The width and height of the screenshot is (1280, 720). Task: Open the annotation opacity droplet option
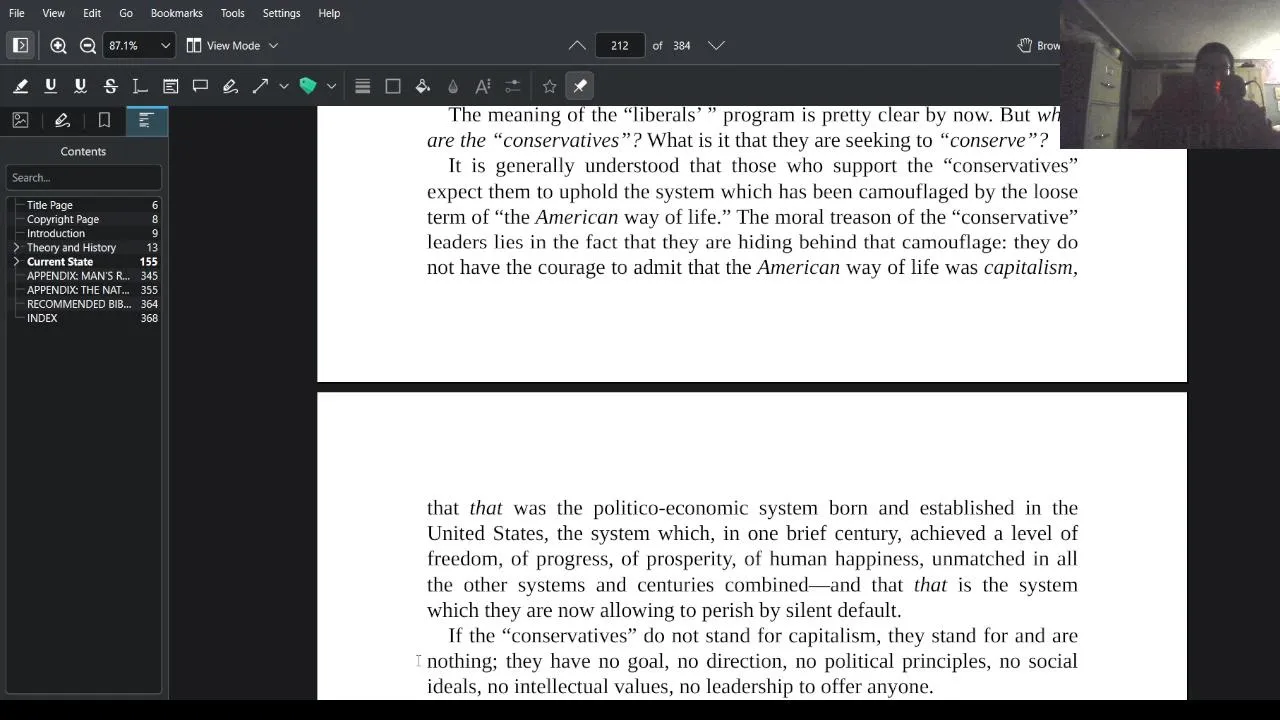(x=453, y=86)
